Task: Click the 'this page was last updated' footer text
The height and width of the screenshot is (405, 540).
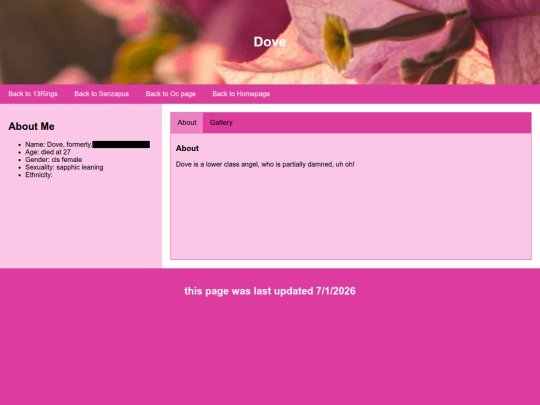Action: pyautogui.click(x=270, y=291)
